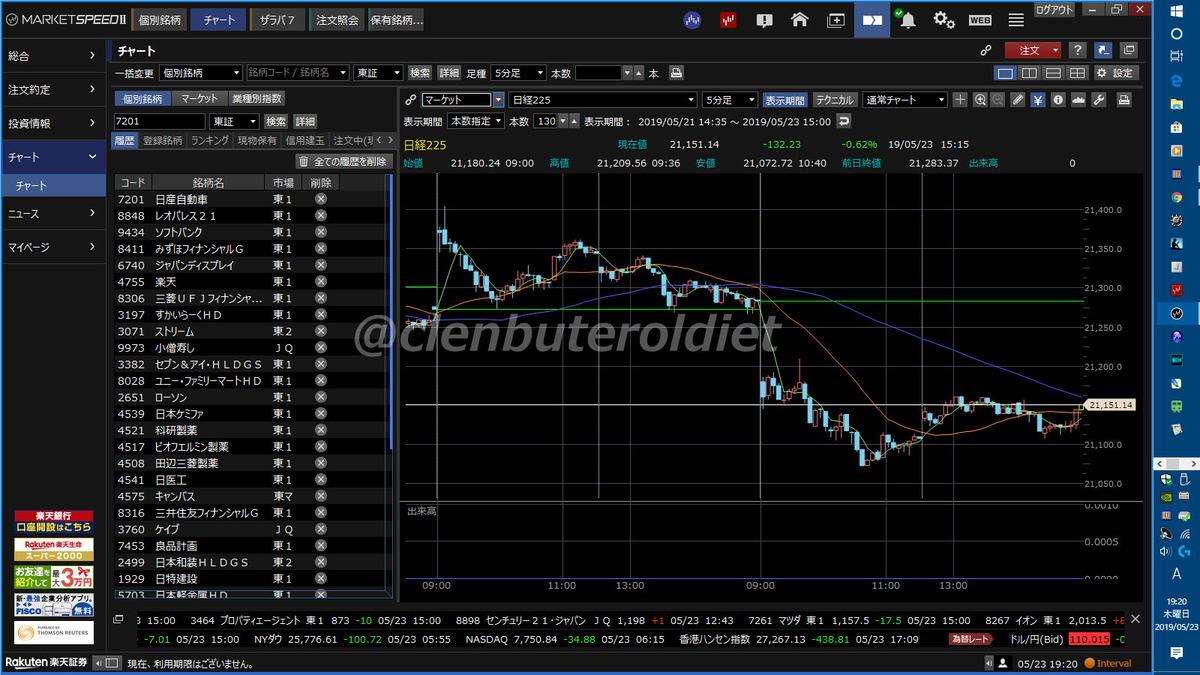Open the 投資情報 sidebar menu
Image resolution: width=1200 pixels, height=675 pixels.
(53, 123)
